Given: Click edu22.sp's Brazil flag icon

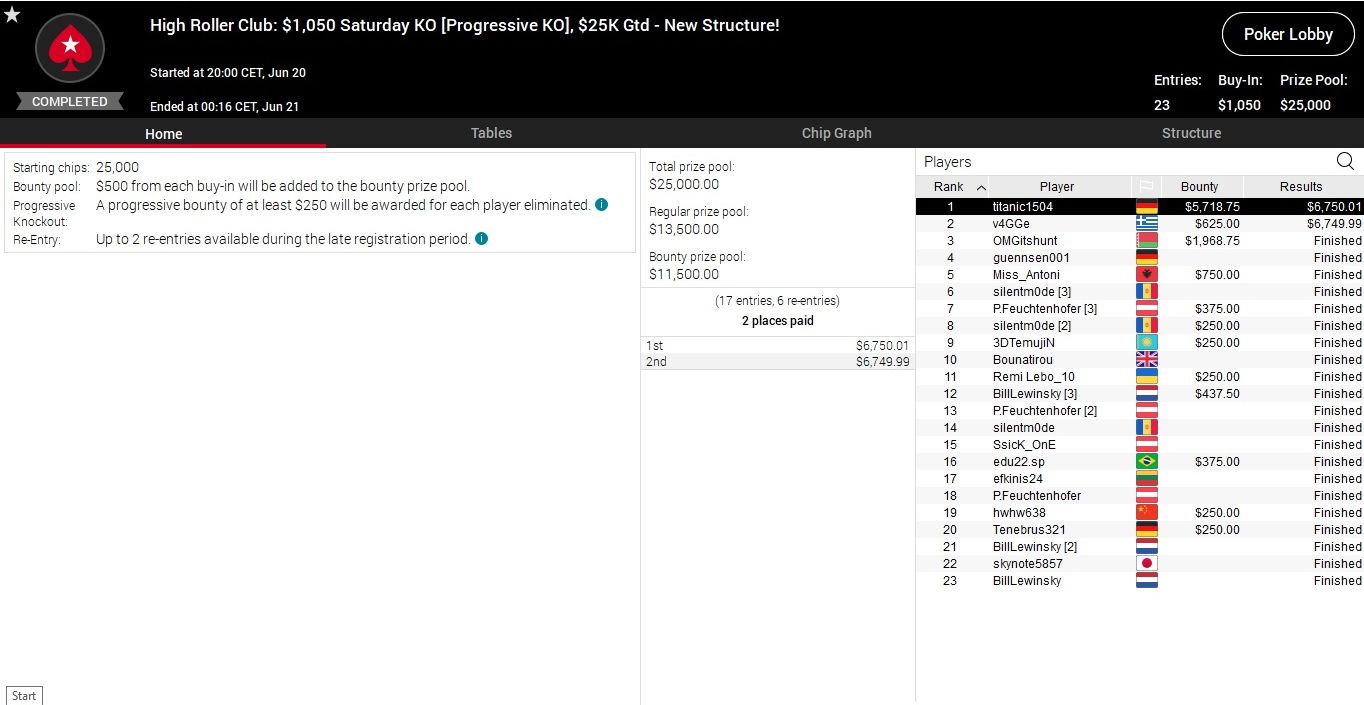Looking at the screenshot, I should 1146,462.
